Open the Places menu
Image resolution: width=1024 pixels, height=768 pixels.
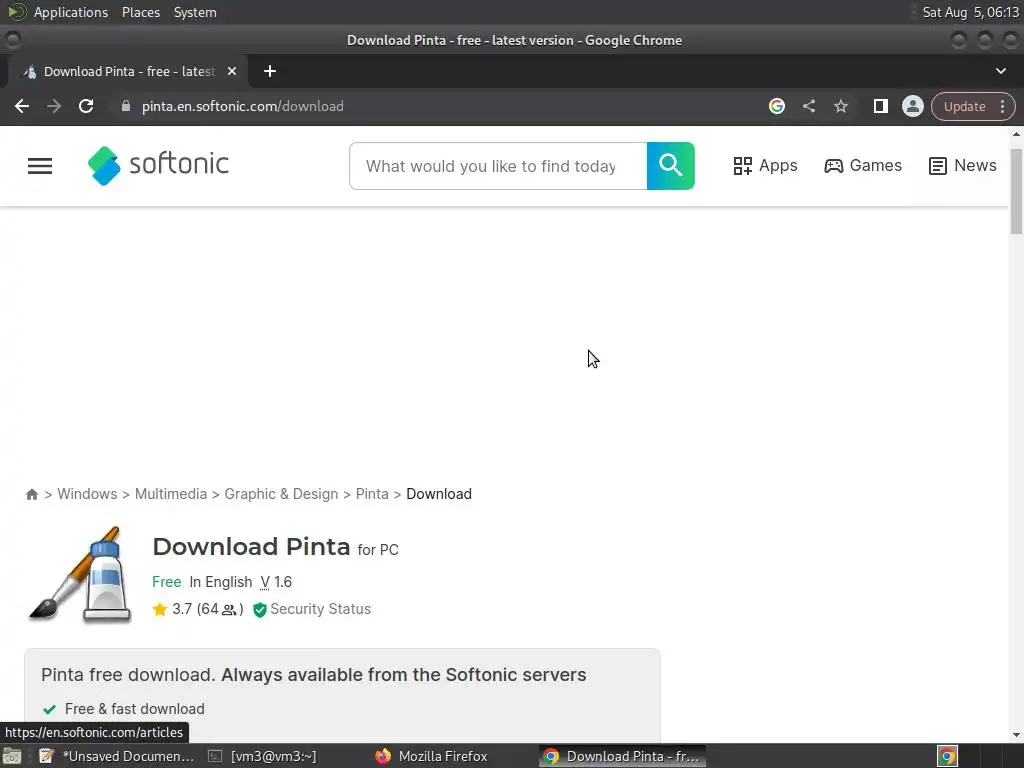coord(140,12)
